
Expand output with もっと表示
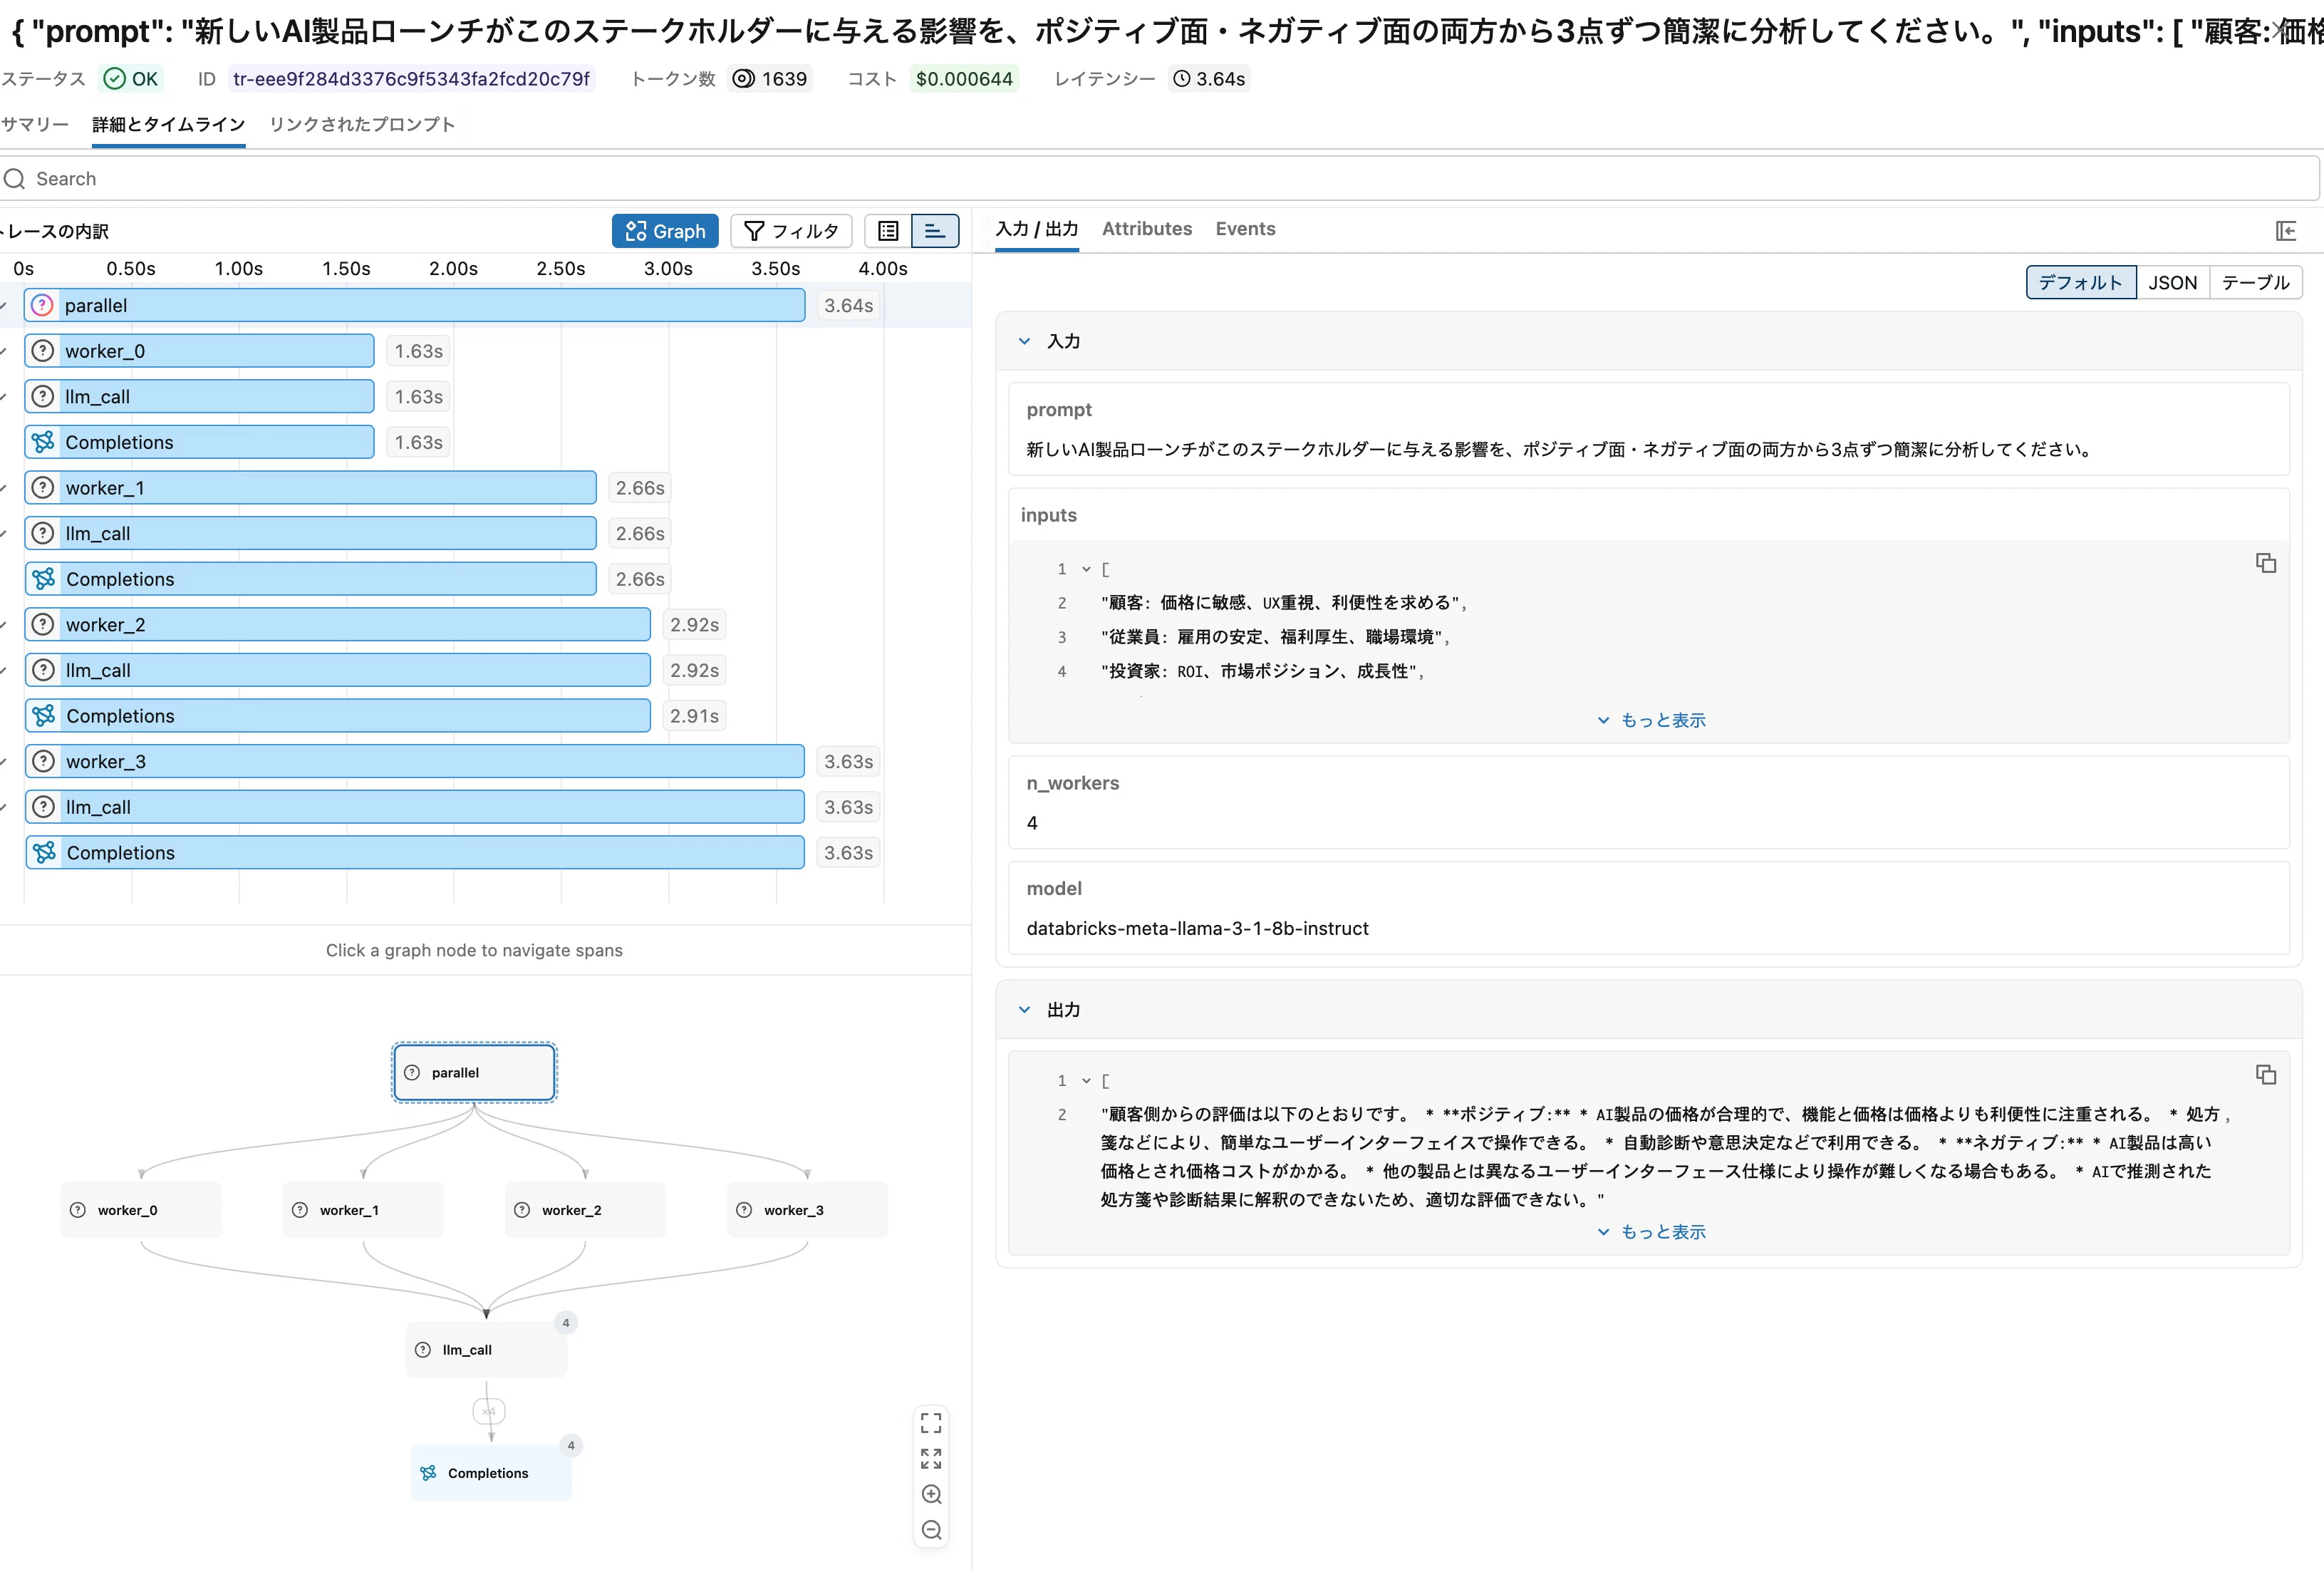[x=1651, y=1232]
